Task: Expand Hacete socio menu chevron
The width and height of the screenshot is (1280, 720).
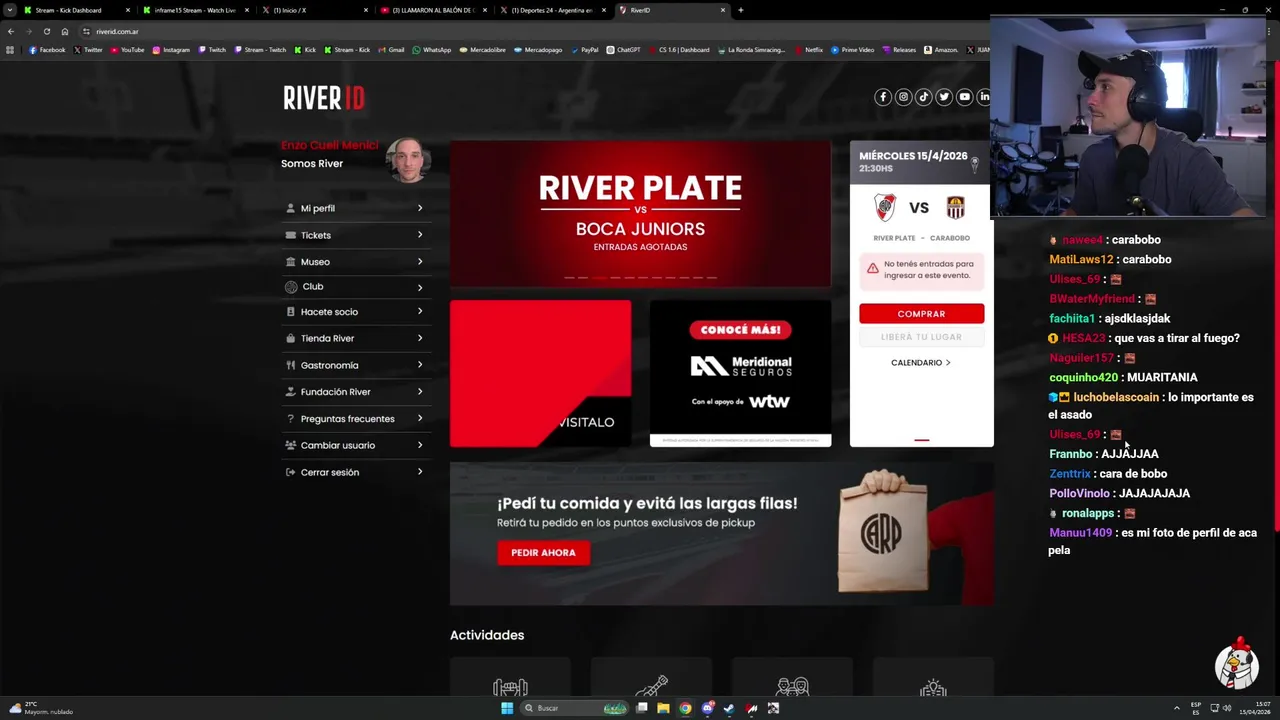Action: [420, 312]
